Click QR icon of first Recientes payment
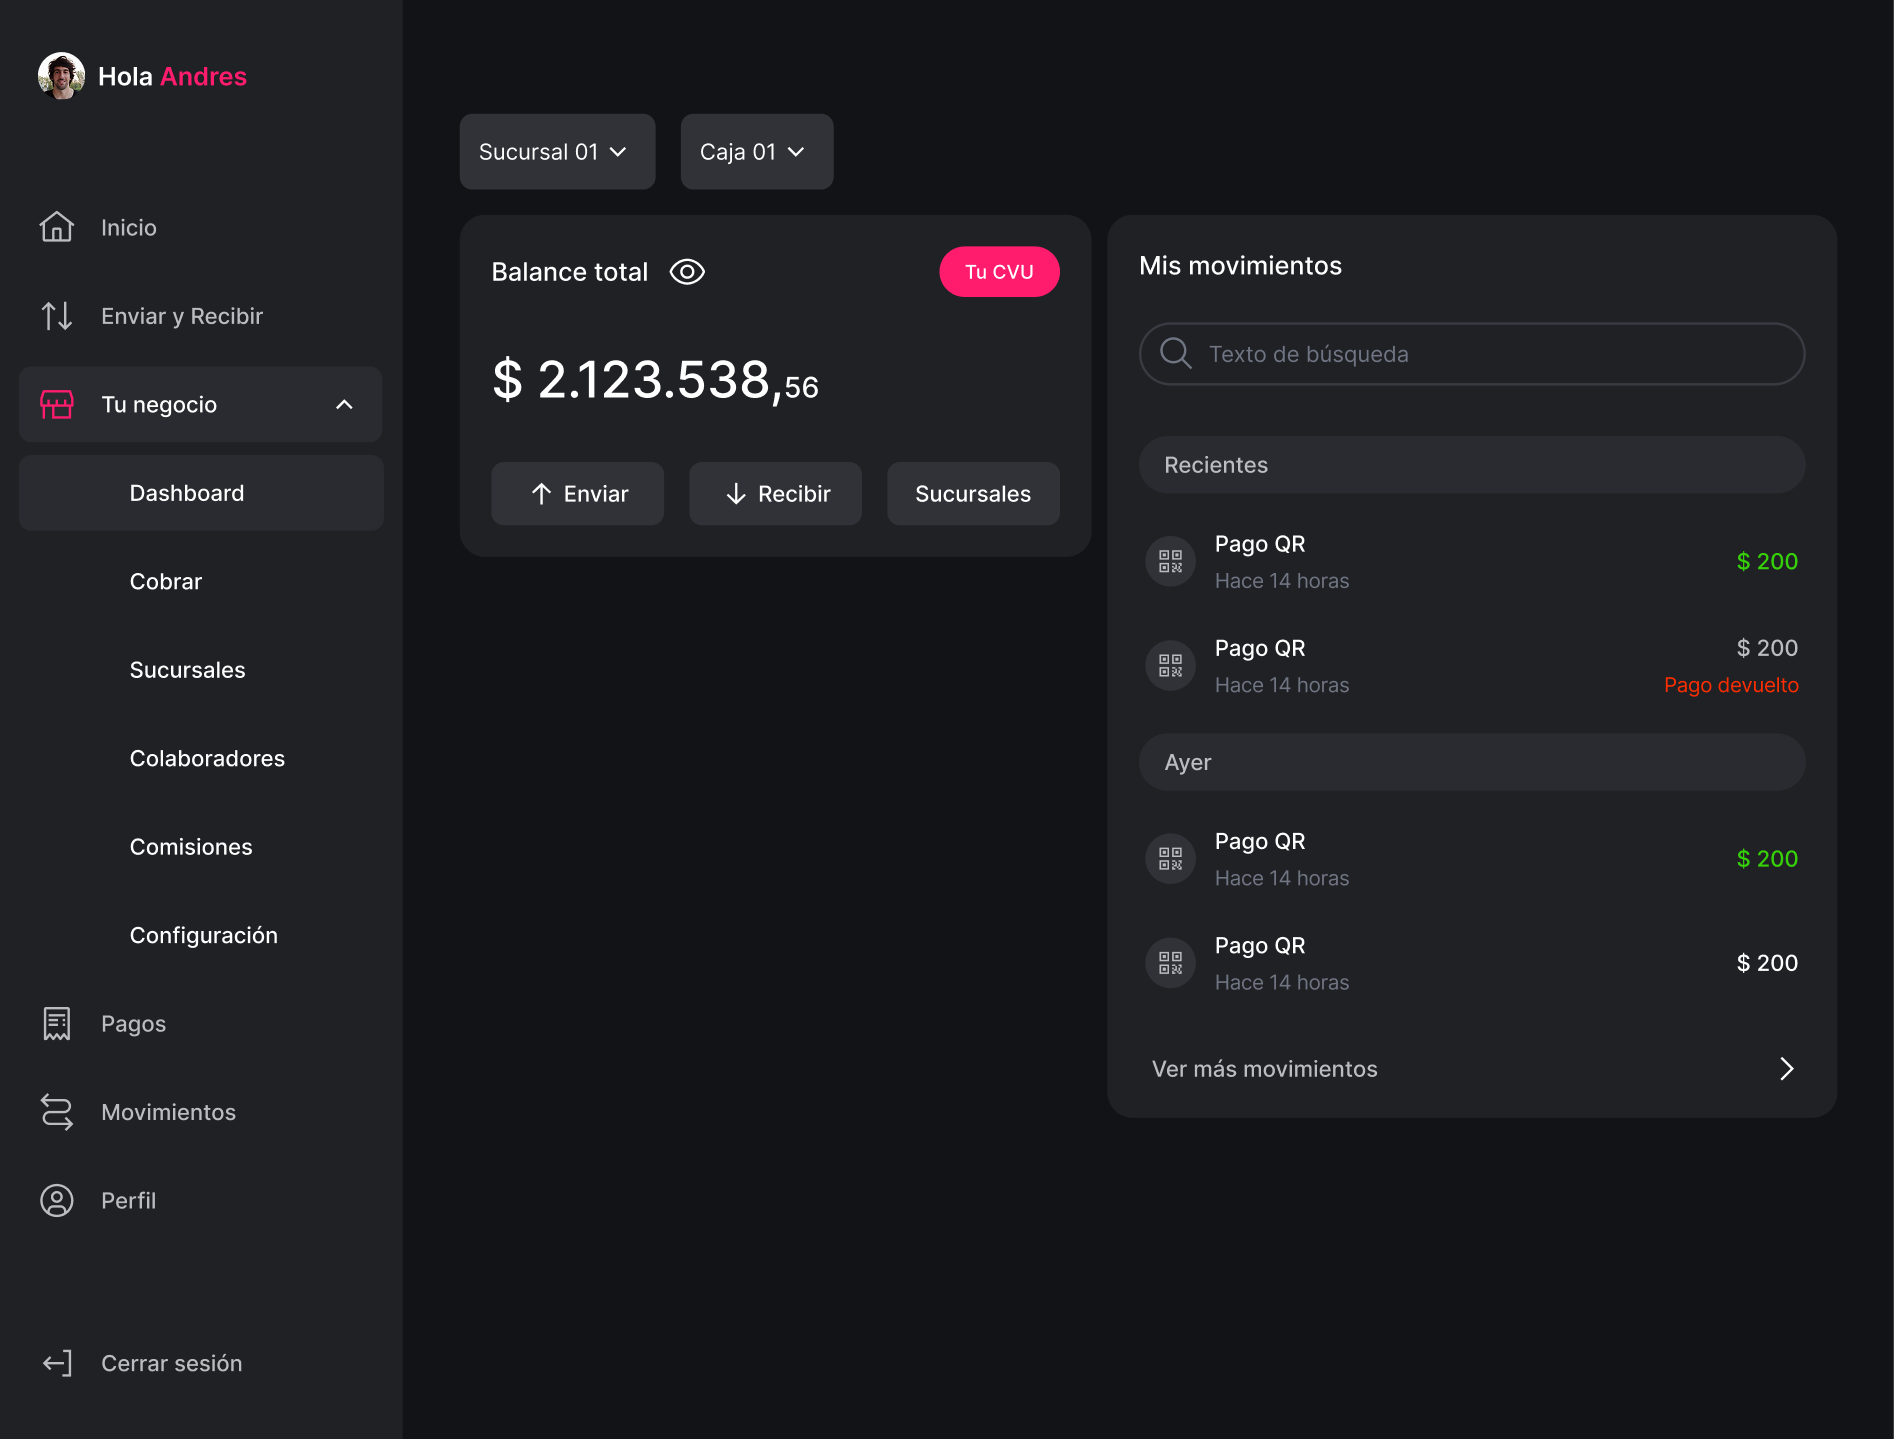 coord(1170,562)
